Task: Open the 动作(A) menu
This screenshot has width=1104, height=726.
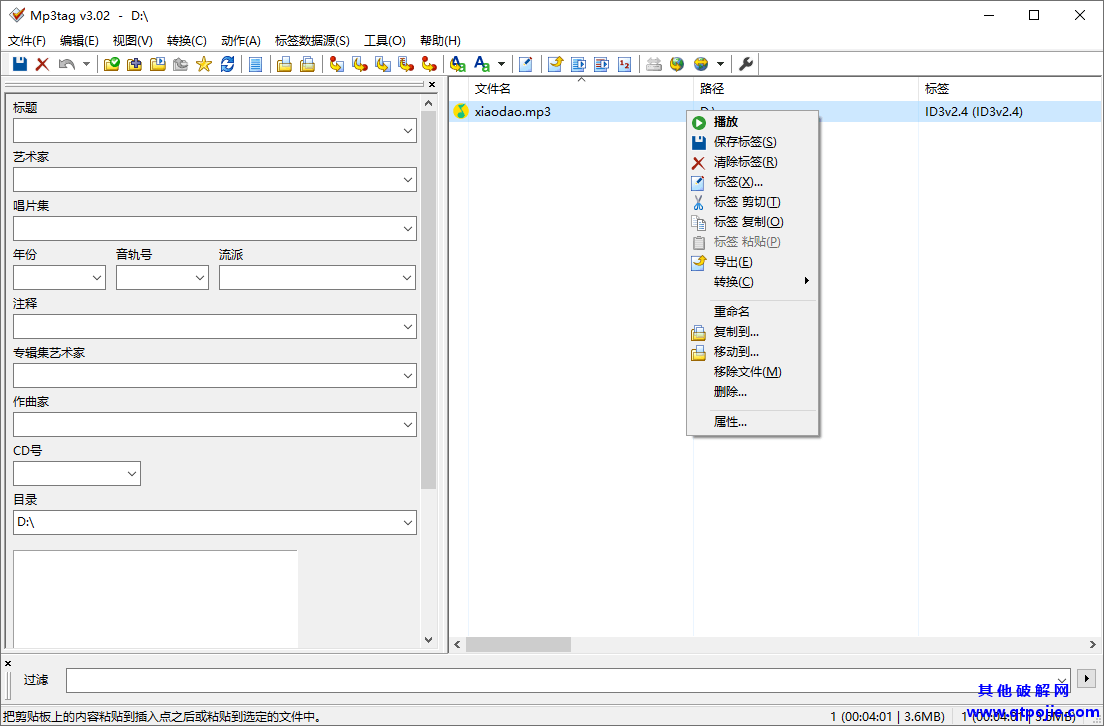Action: 241,41
